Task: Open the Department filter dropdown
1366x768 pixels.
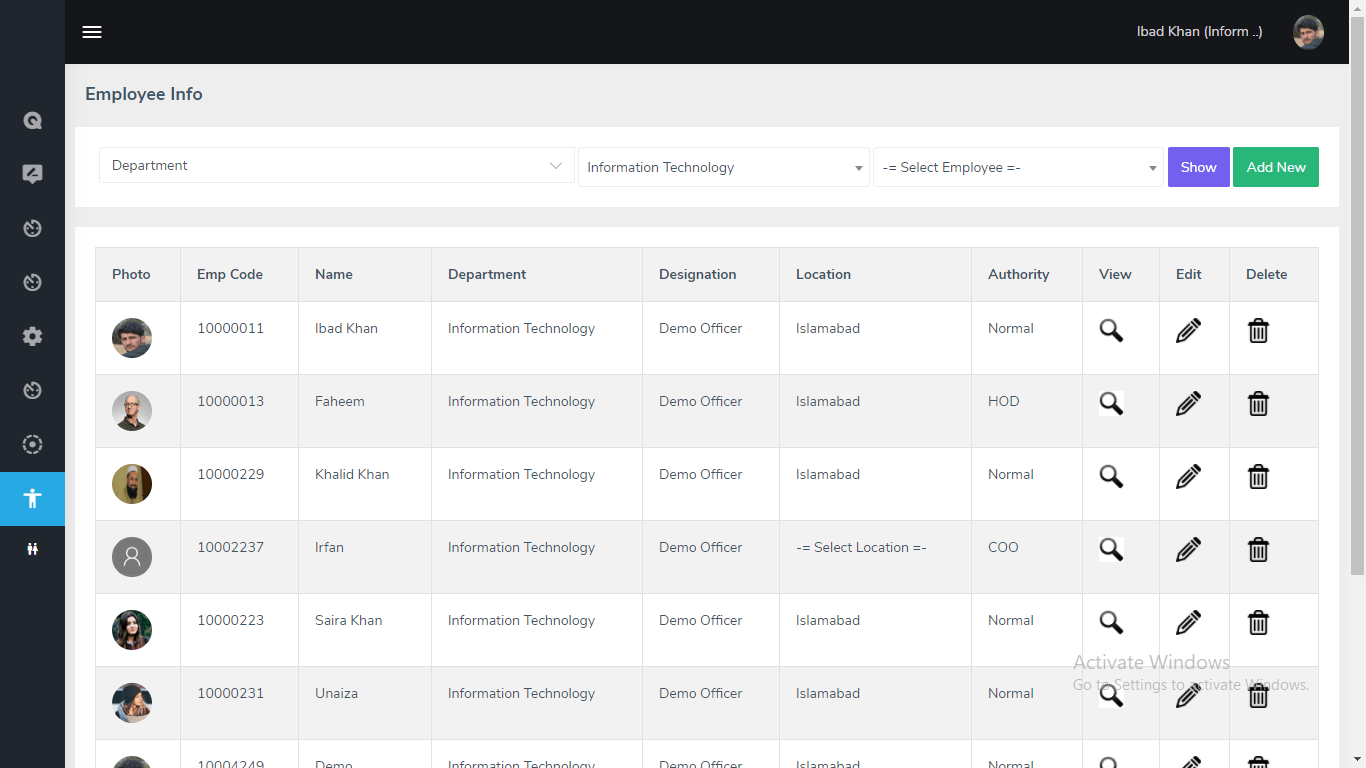Action: tap(336, 166)
